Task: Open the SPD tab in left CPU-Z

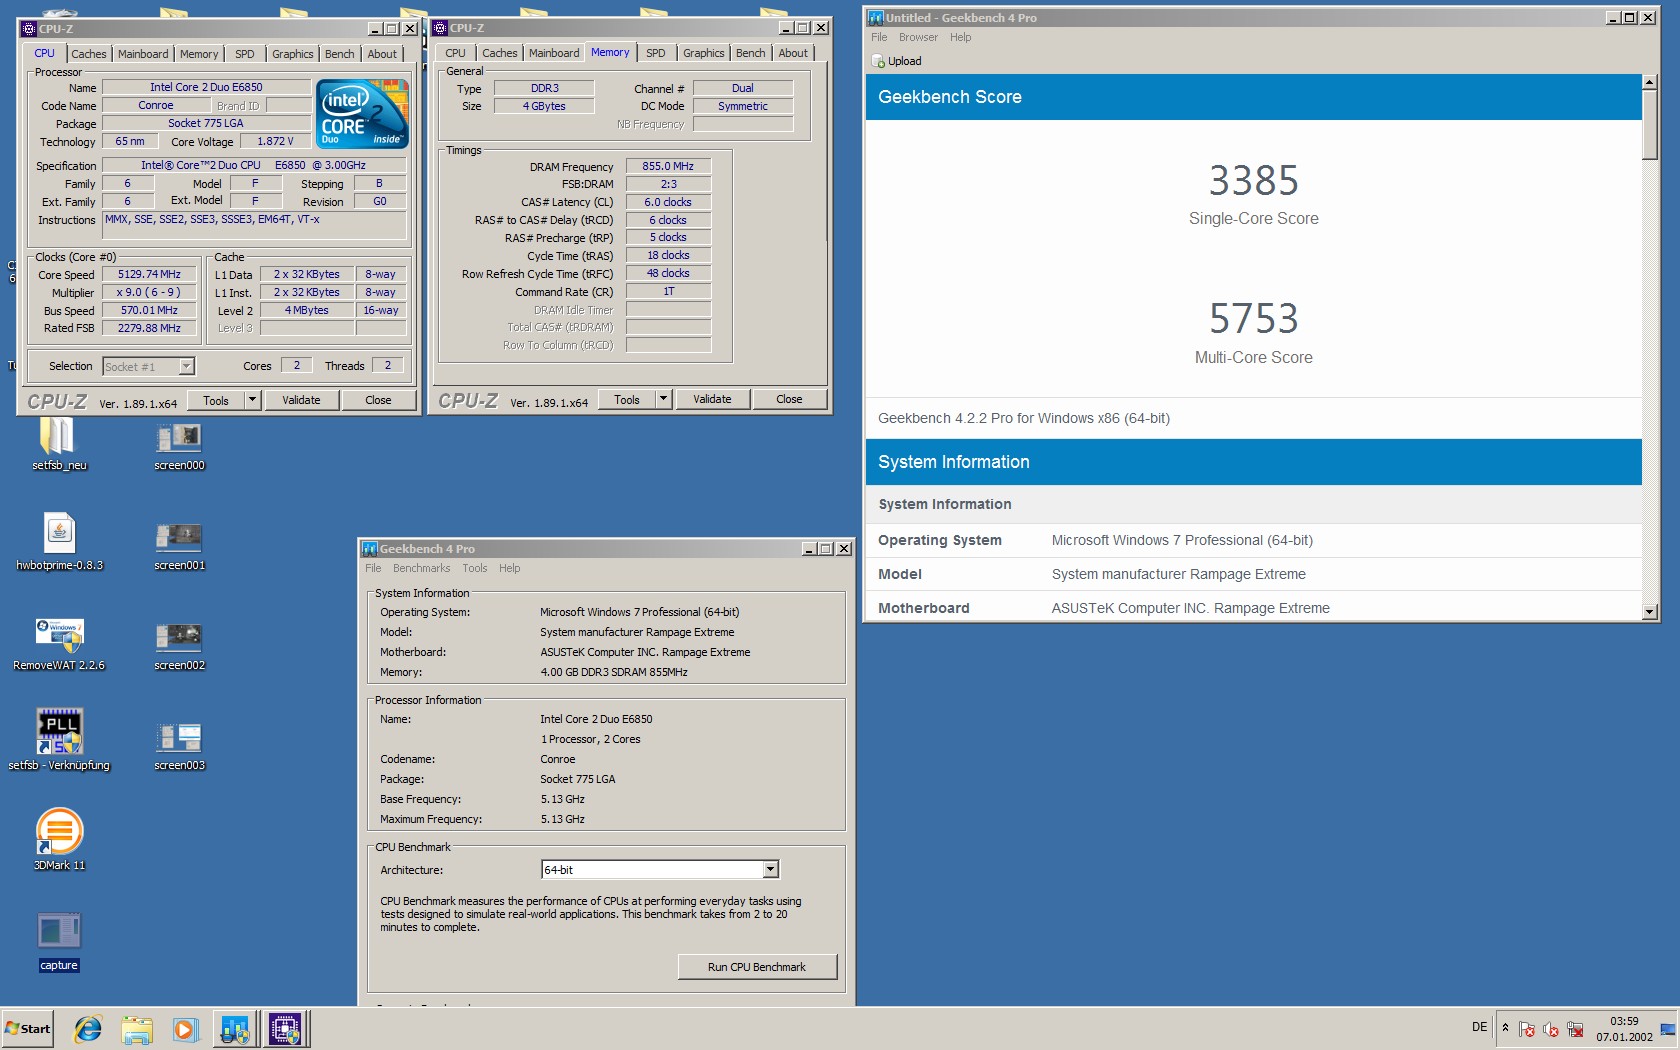Action: click(x=245, y=54)
